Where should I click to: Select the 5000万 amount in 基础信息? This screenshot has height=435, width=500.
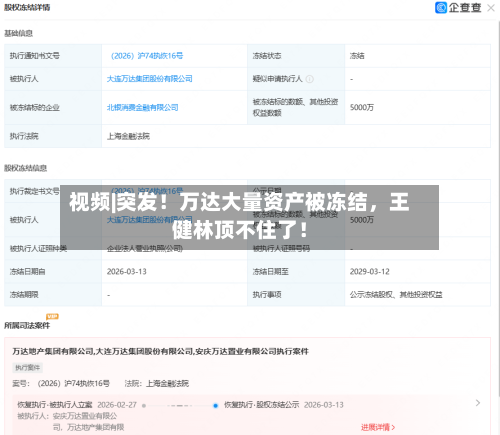tap(362, 107)
